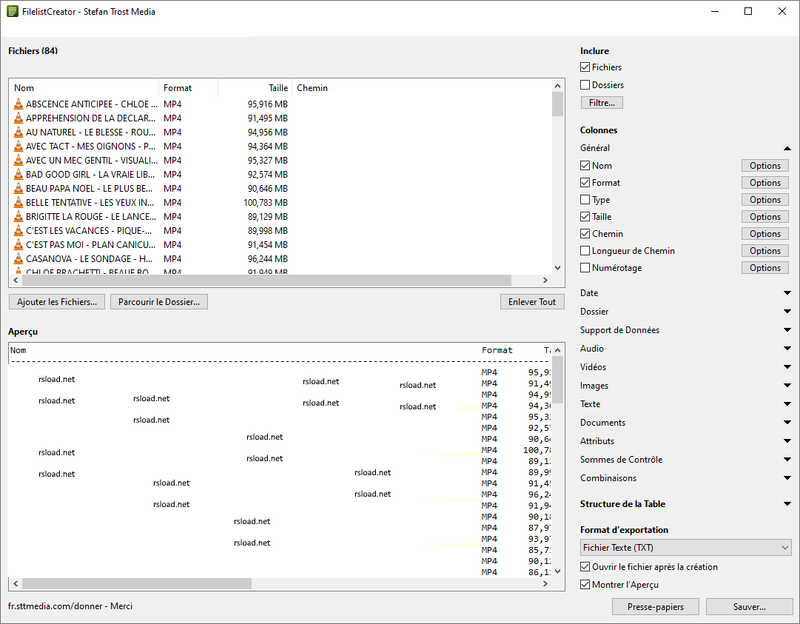Click the file icon next to "BEAU PAPA NOEL"

click(20, 188)
